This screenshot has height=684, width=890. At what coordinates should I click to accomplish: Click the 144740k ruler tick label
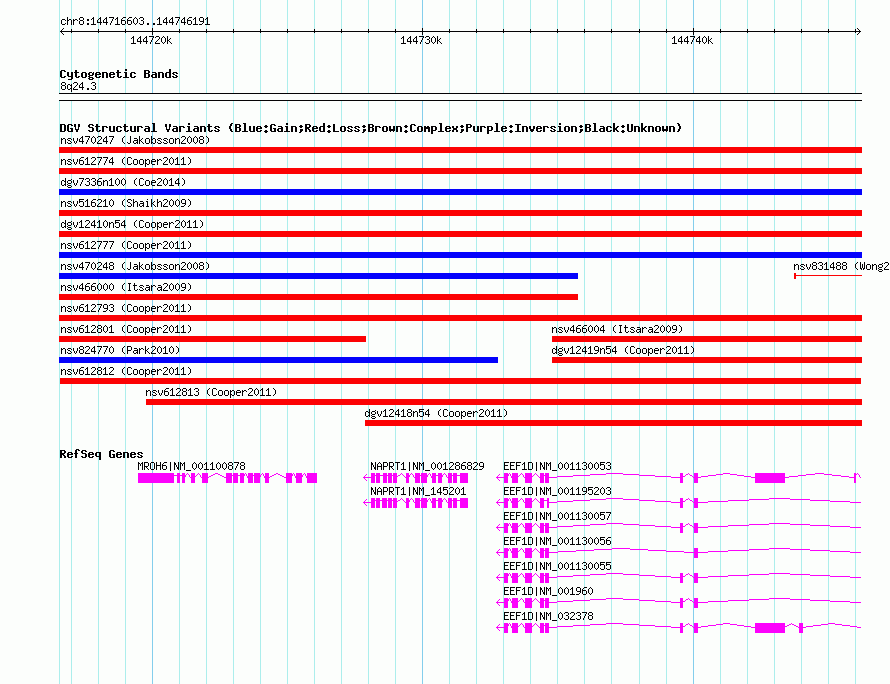pos(692,40)
